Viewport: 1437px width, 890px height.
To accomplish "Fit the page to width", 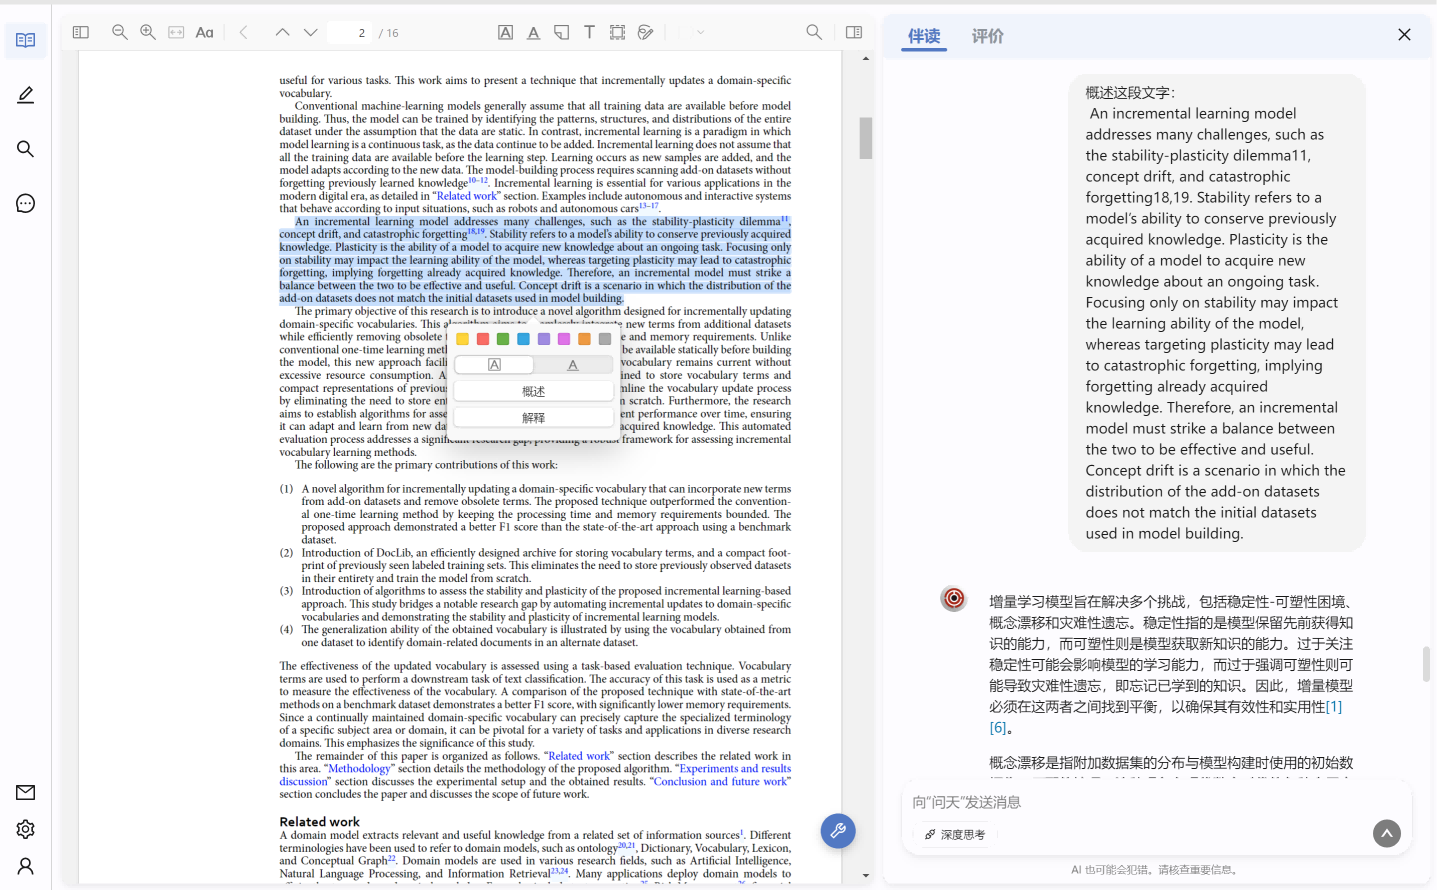I will tap(176, 33).
